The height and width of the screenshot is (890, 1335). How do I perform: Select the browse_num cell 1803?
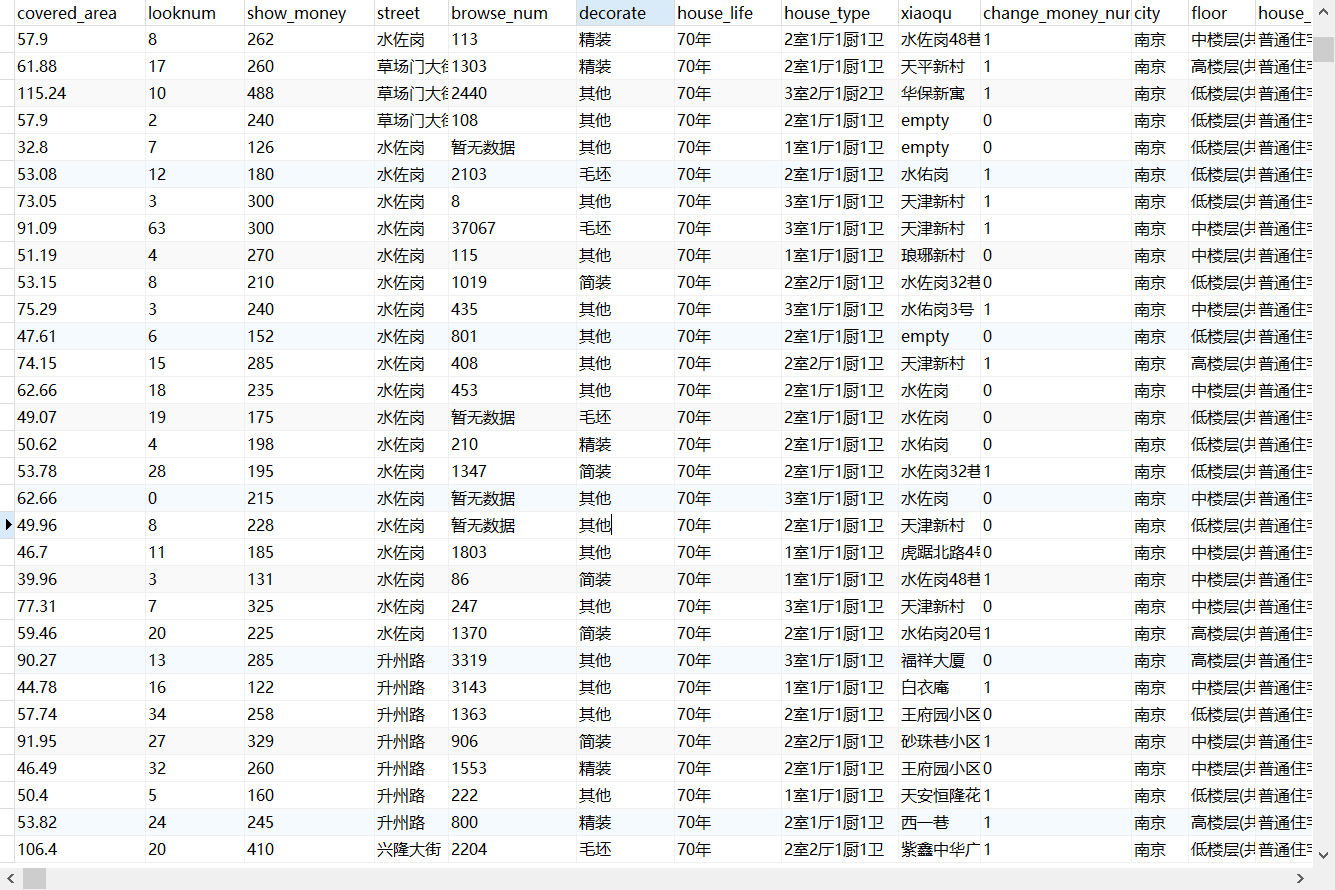512,552
